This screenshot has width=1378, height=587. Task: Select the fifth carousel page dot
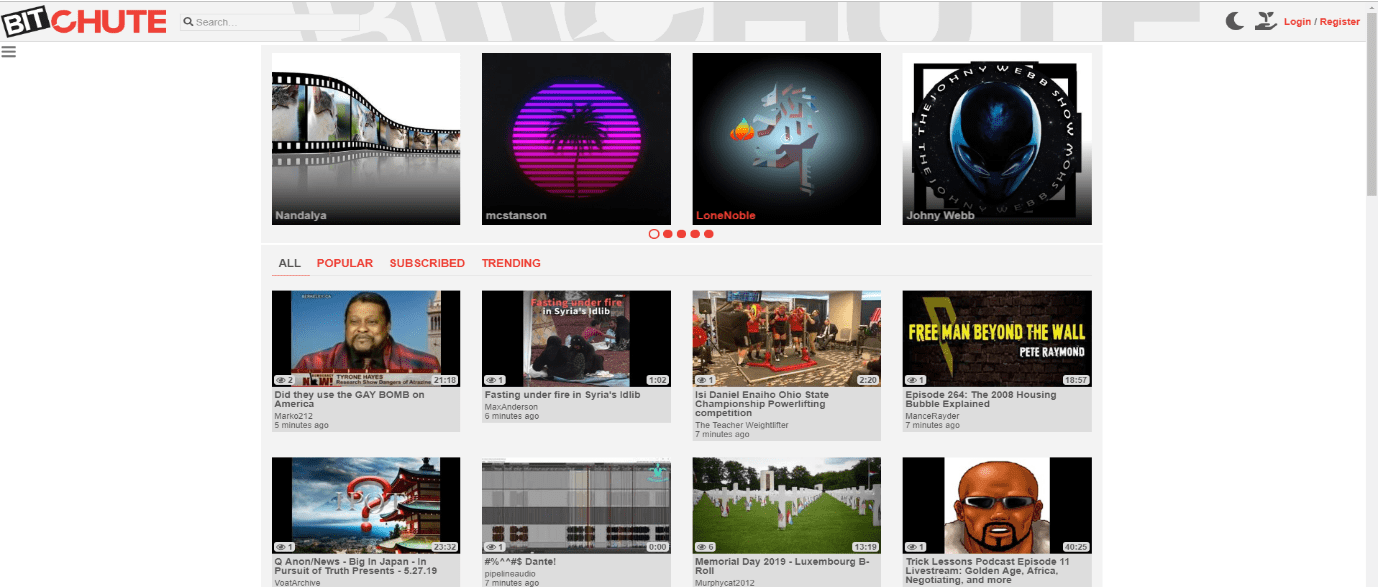click(x=709, y=234)
